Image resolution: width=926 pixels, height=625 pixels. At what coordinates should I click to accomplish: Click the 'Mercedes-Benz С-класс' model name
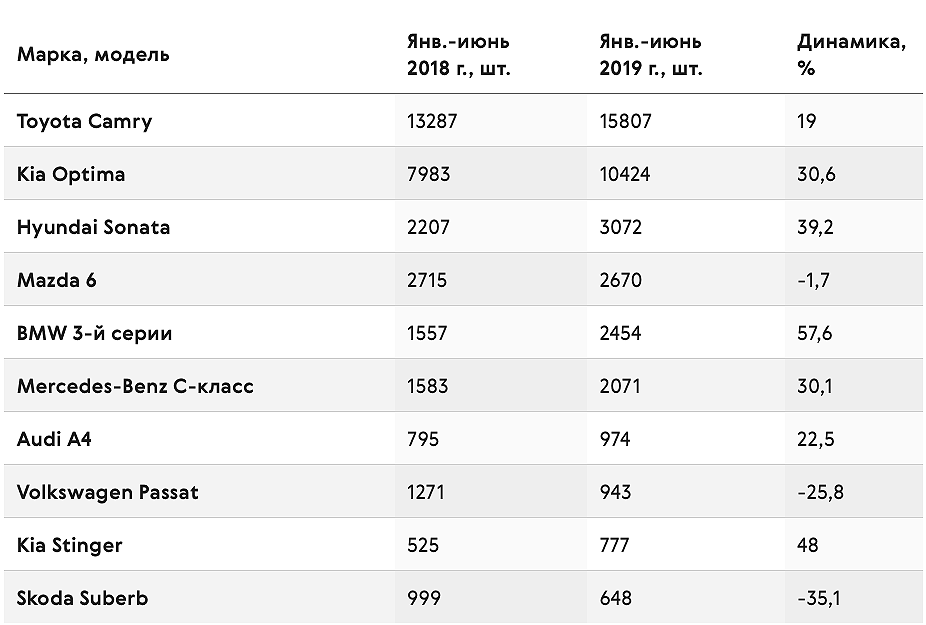point(135,386)
